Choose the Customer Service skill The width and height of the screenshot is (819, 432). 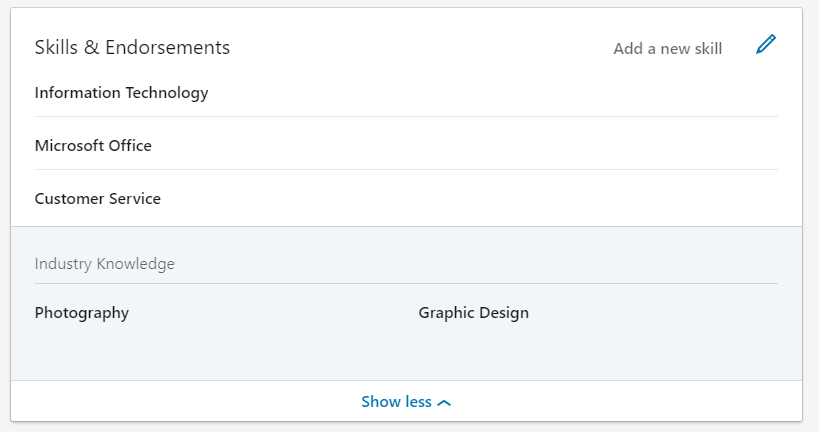[x=97, y=199]
